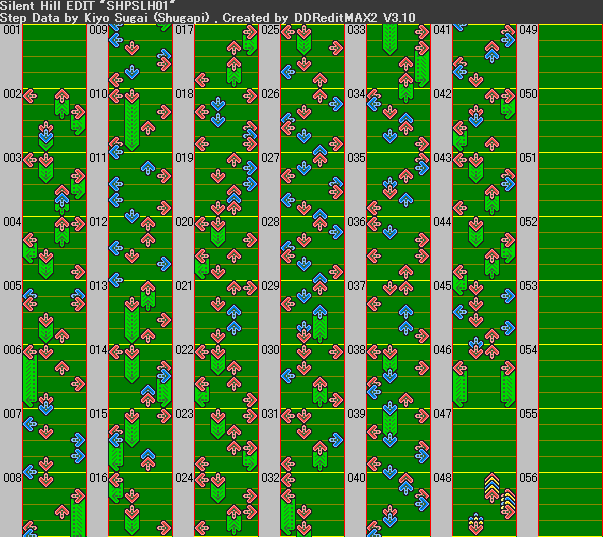Click measure number label 028

(x=270, y=222)
